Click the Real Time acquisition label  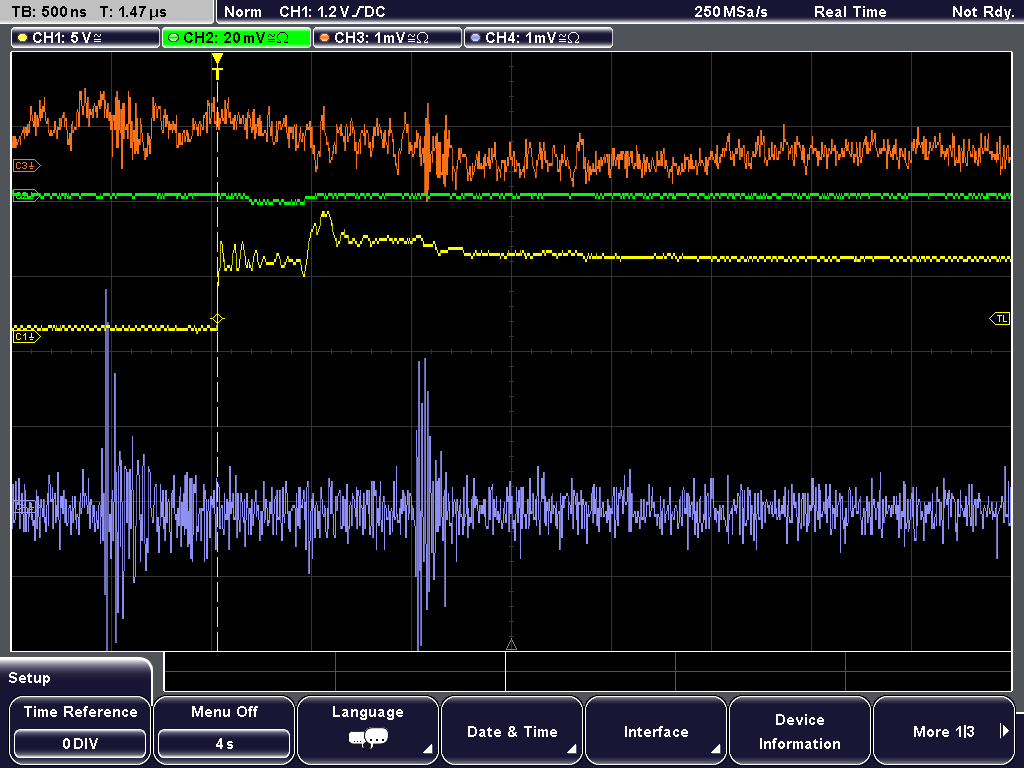coord(850,12)
